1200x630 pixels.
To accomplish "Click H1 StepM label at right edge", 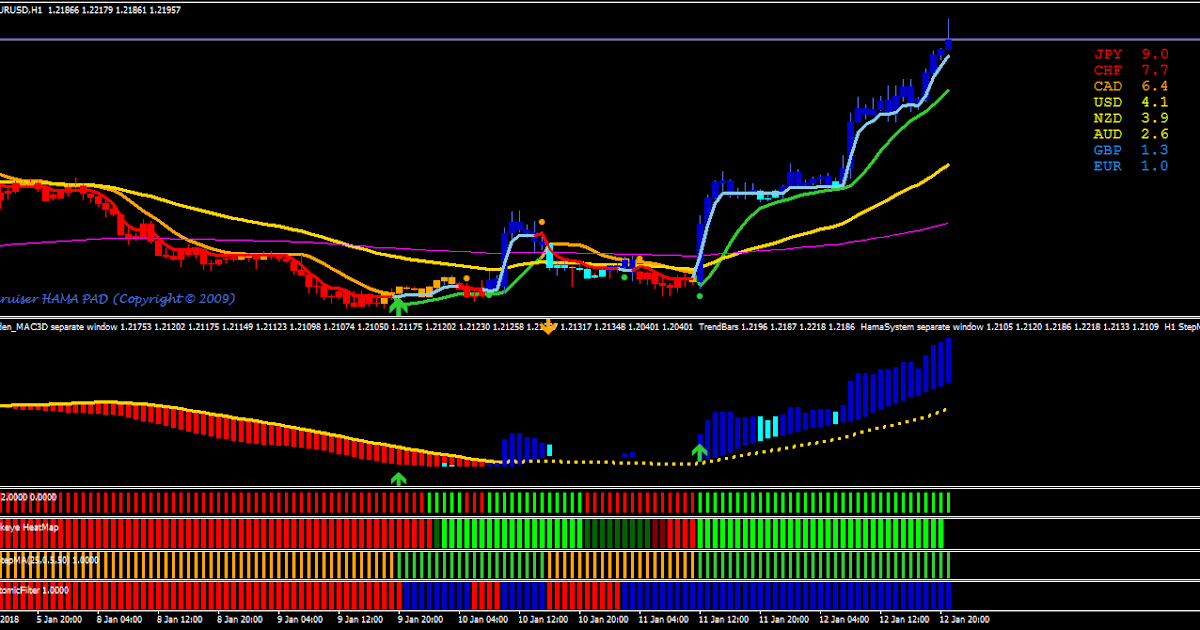I will pos(1182,327).
